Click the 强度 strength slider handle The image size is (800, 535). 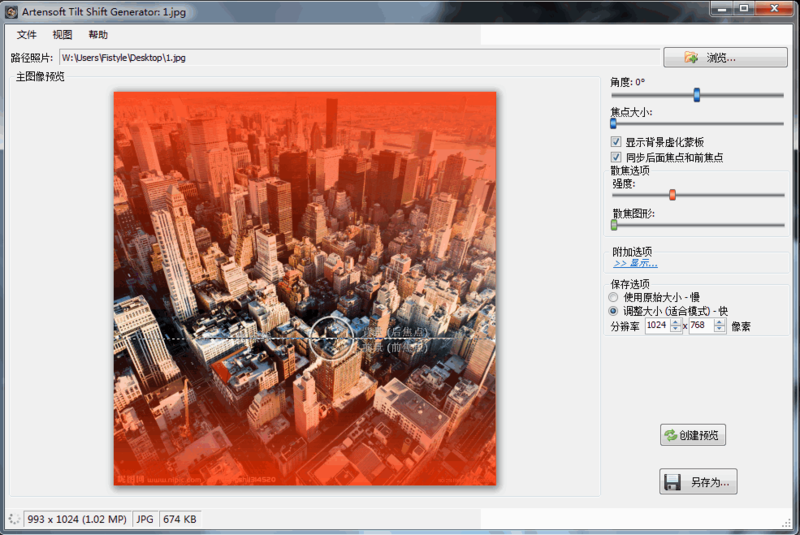pyautogui.click(x=672, y=195)
